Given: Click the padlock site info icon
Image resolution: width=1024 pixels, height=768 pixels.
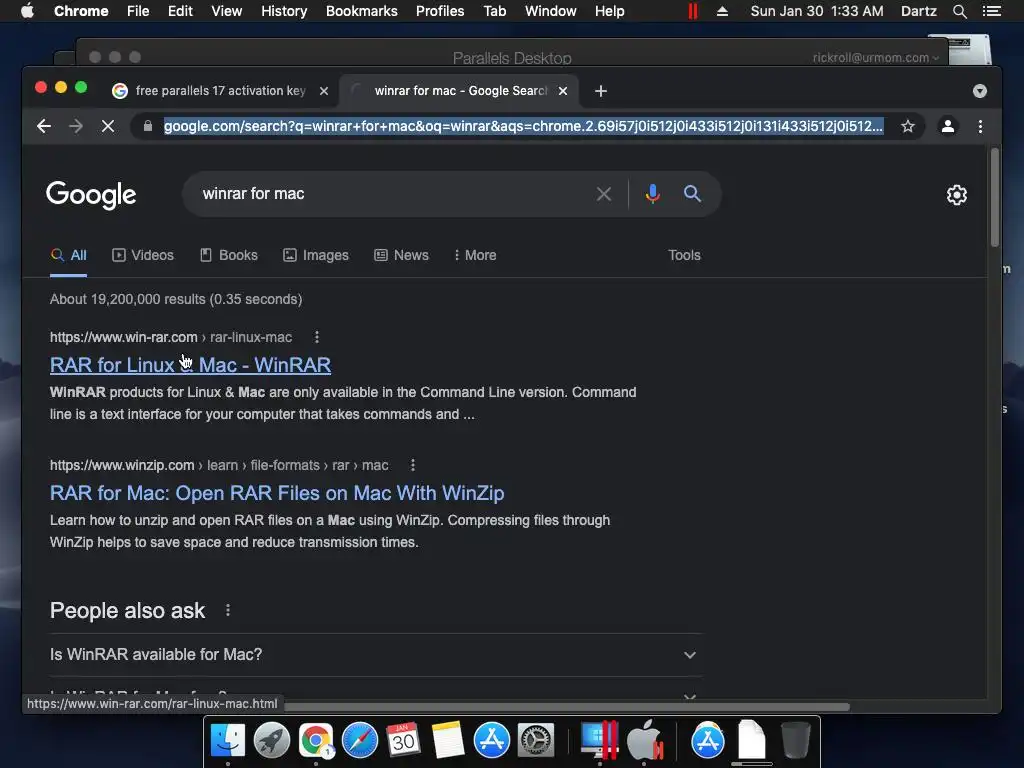Looking at the screenshot, I should 148,126.
